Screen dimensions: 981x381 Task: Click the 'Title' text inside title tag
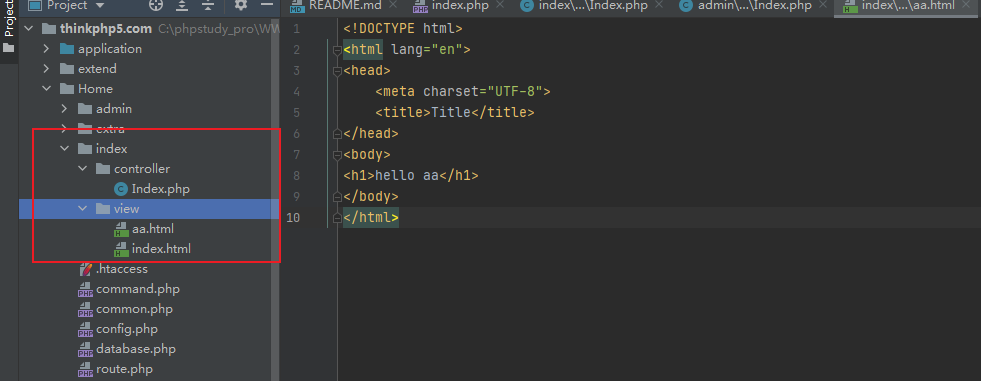click(450, 113)
